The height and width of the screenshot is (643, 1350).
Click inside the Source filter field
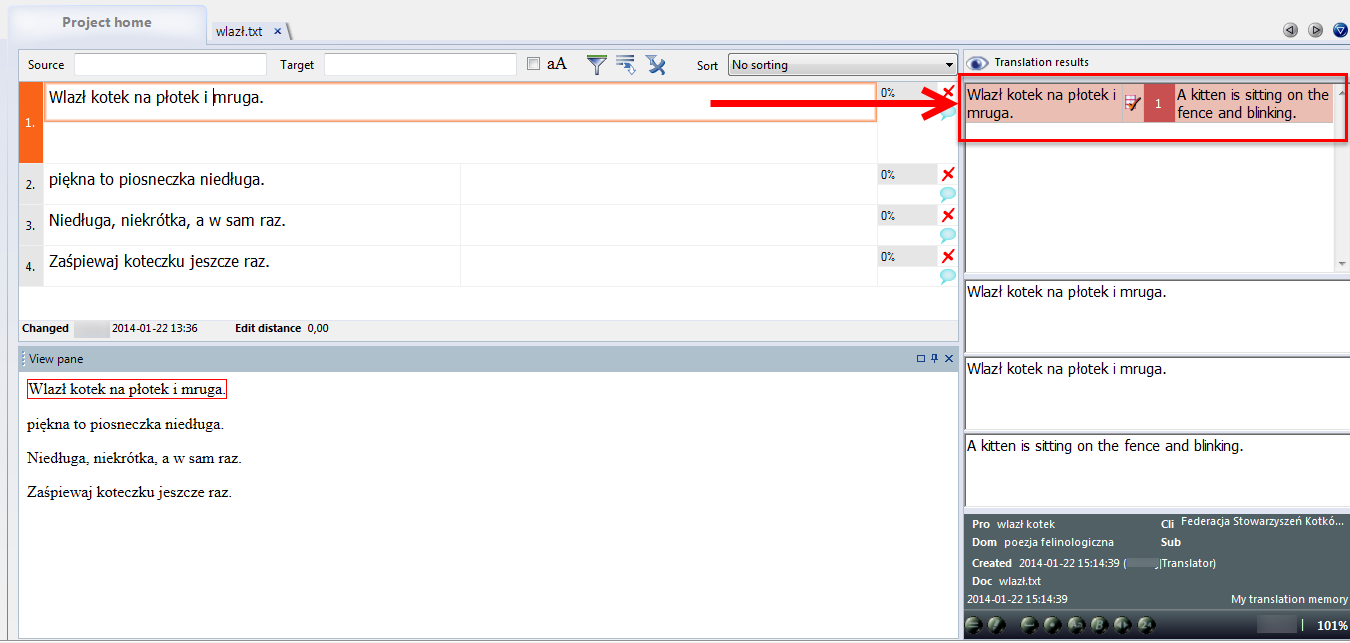tap(168, 63)
